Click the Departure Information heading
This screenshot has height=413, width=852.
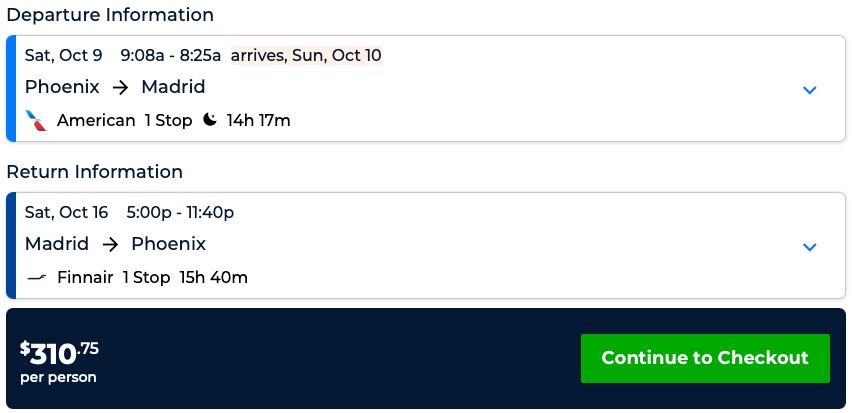[110, 15]
